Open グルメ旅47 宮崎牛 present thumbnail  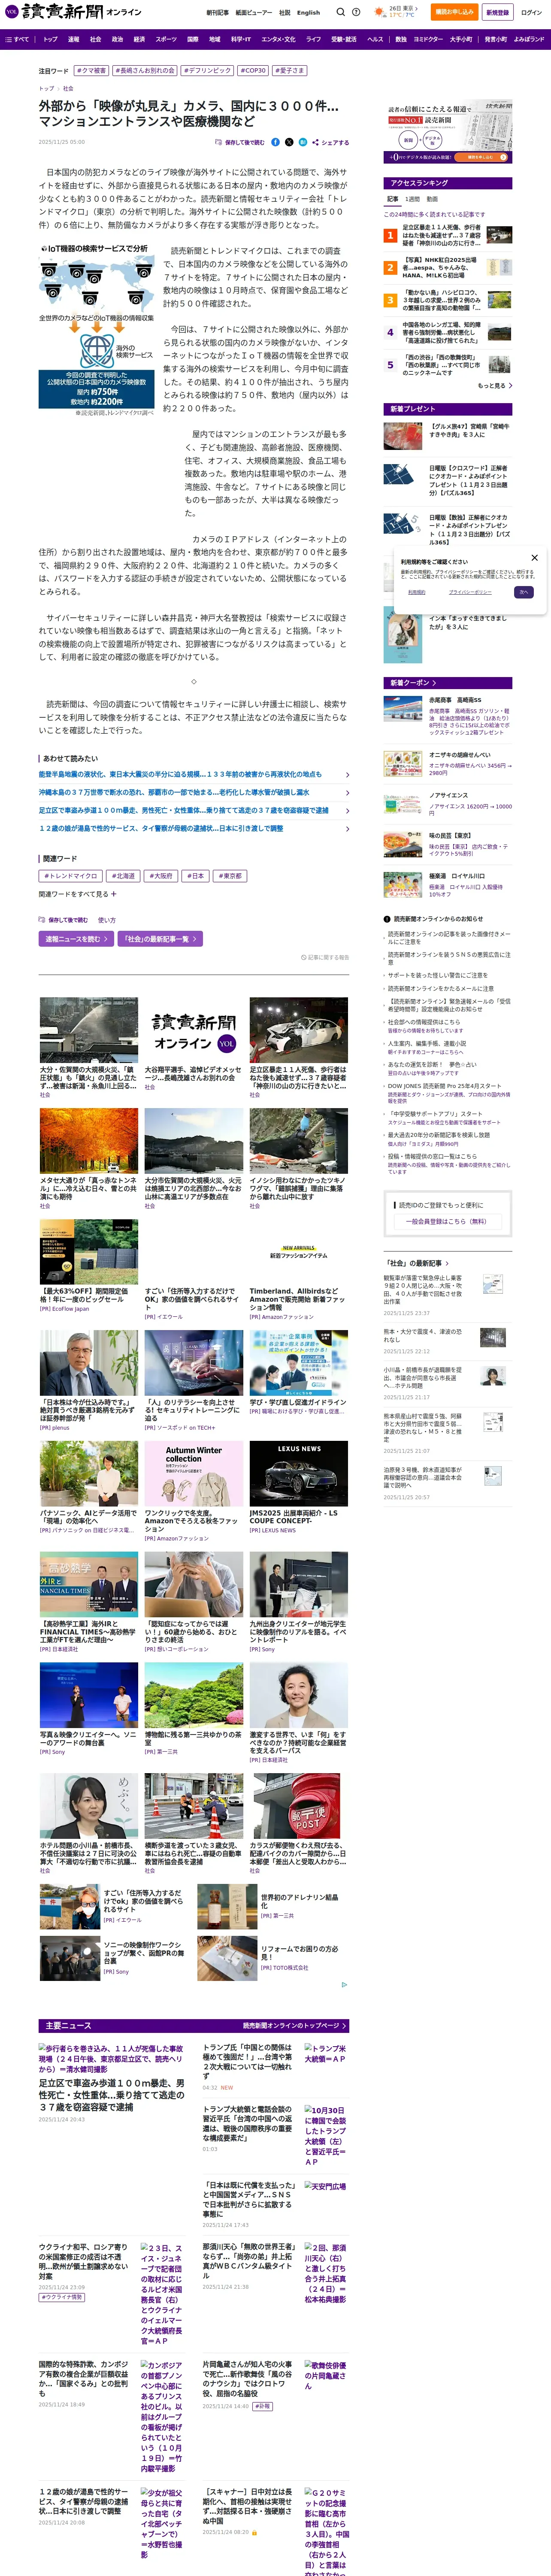tap(403, 436)
